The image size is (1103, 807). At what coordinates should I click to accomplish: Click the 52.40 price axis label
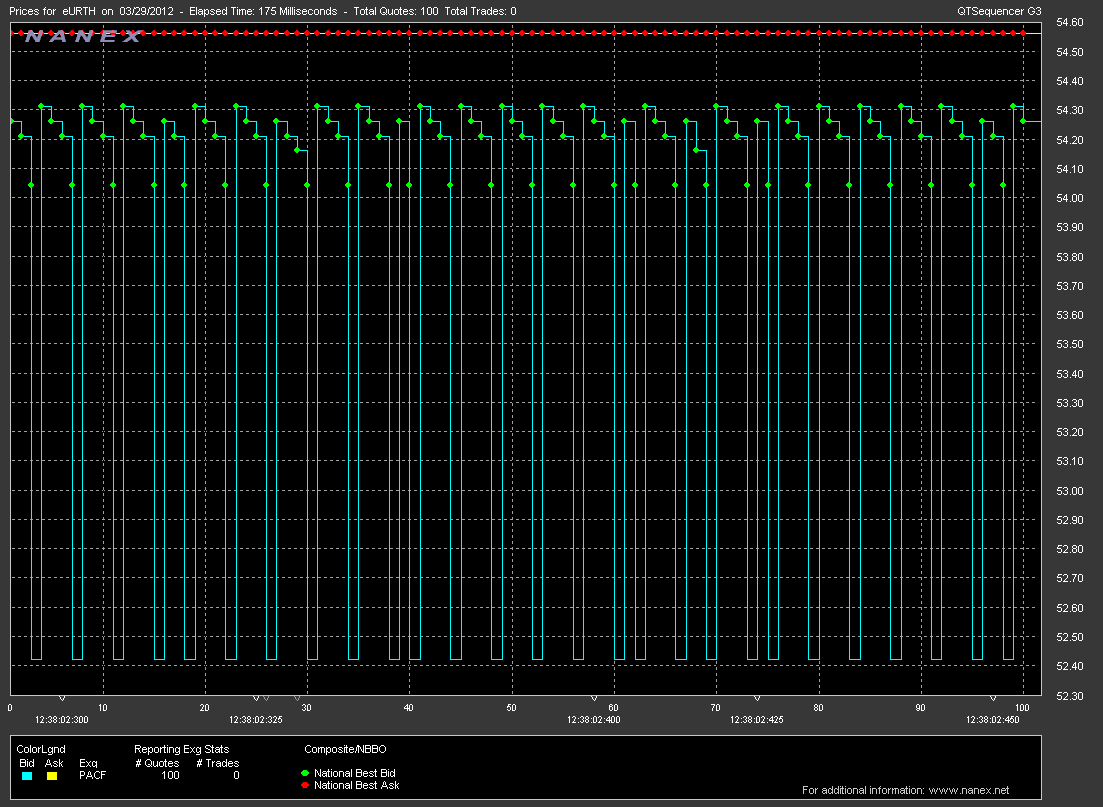[x=1070, y=666]
